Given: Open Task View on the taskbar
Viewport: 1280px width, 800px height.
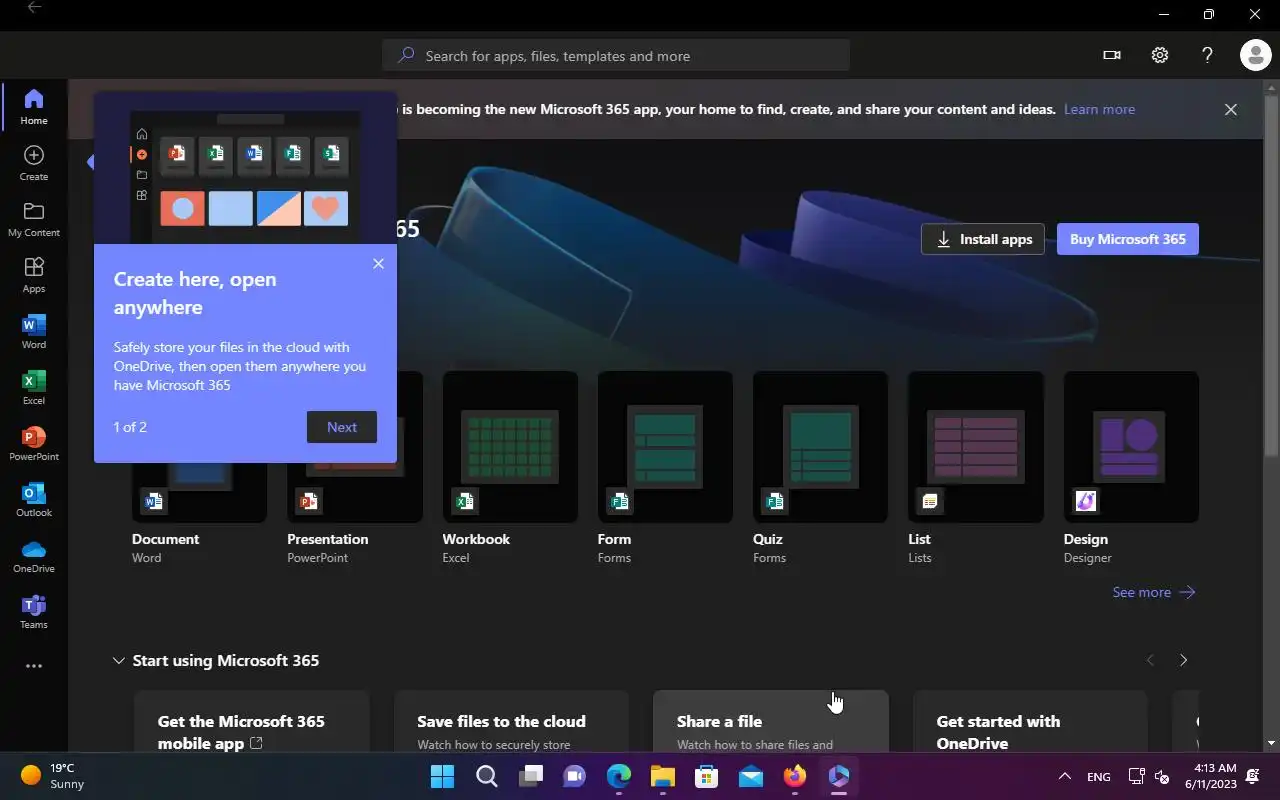Looking at the screenshot, I should (x=530, y=776).
